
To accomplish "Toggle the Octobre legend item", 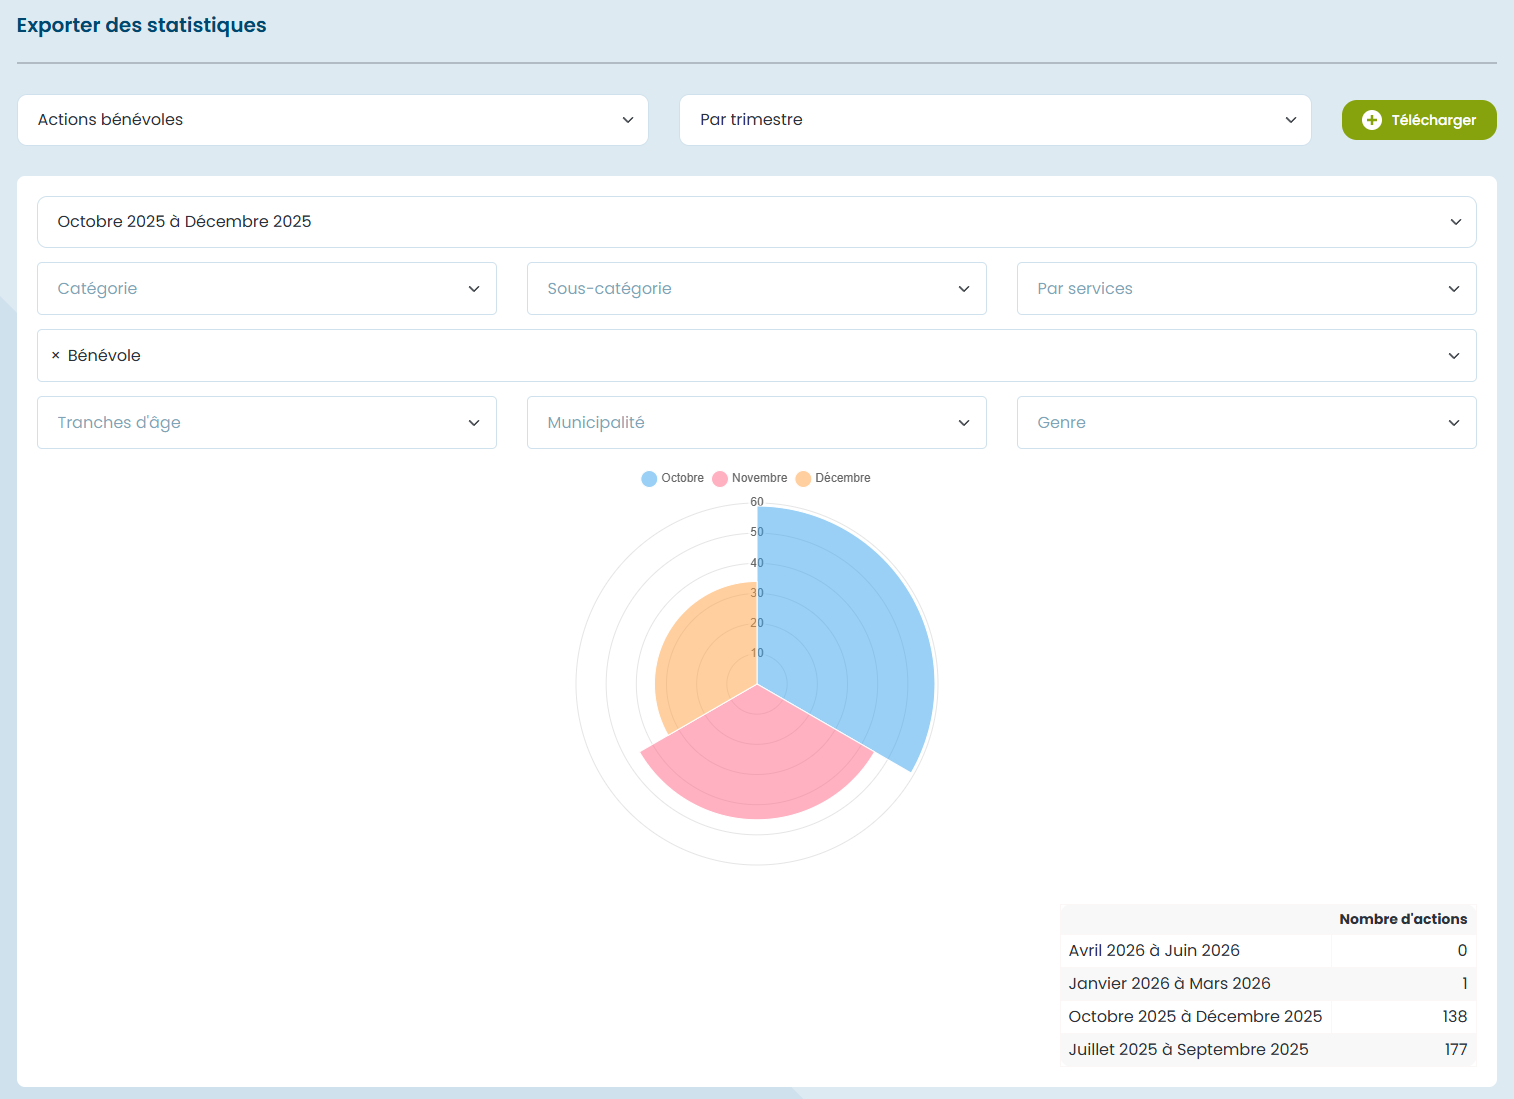I will pyautogui.click(x=672, y=478).
